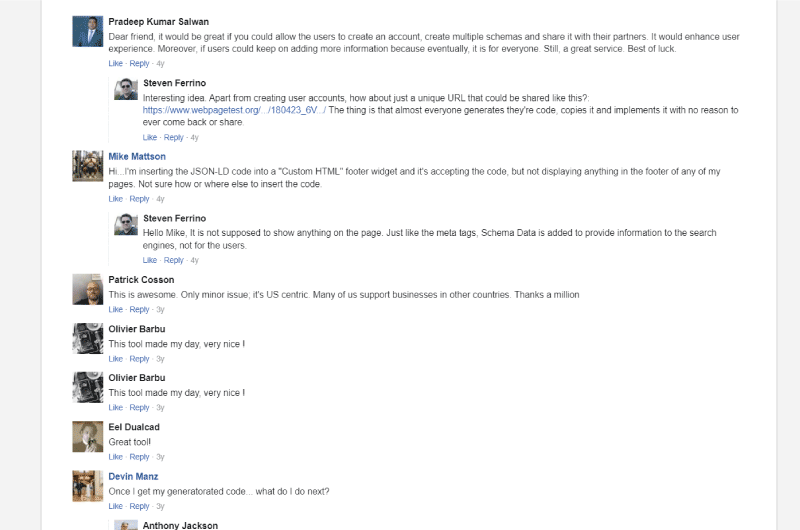The image size is (800, 530).
Task: Like Patrick Cosson's US centric comment
Action: [115, 310]
